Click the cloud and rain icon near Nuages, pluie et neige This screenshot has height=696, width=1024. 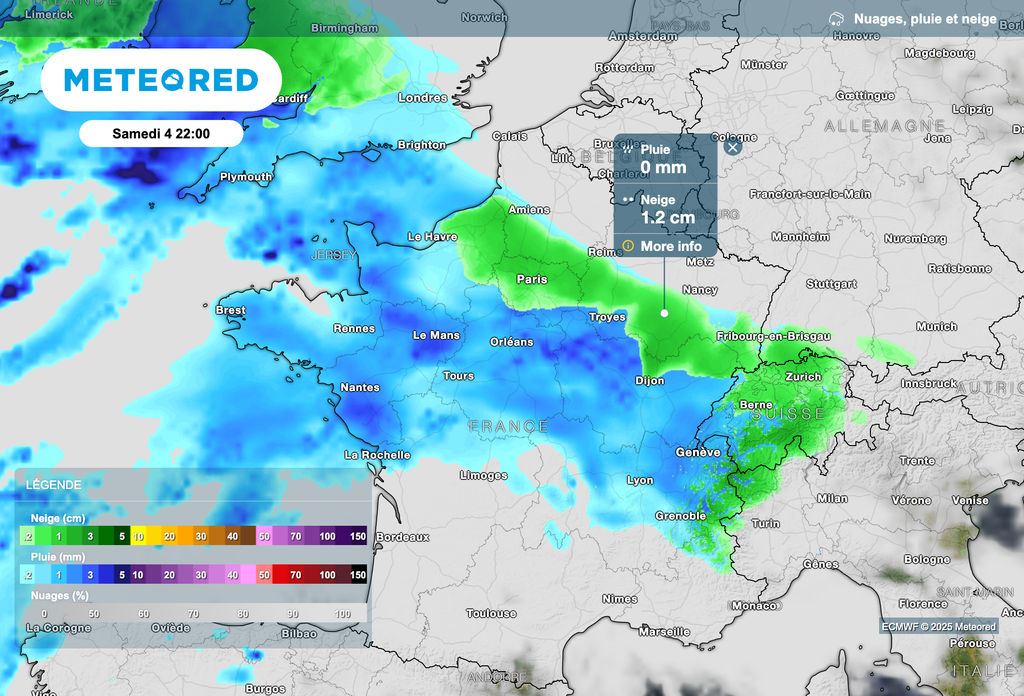coord(837,16)
